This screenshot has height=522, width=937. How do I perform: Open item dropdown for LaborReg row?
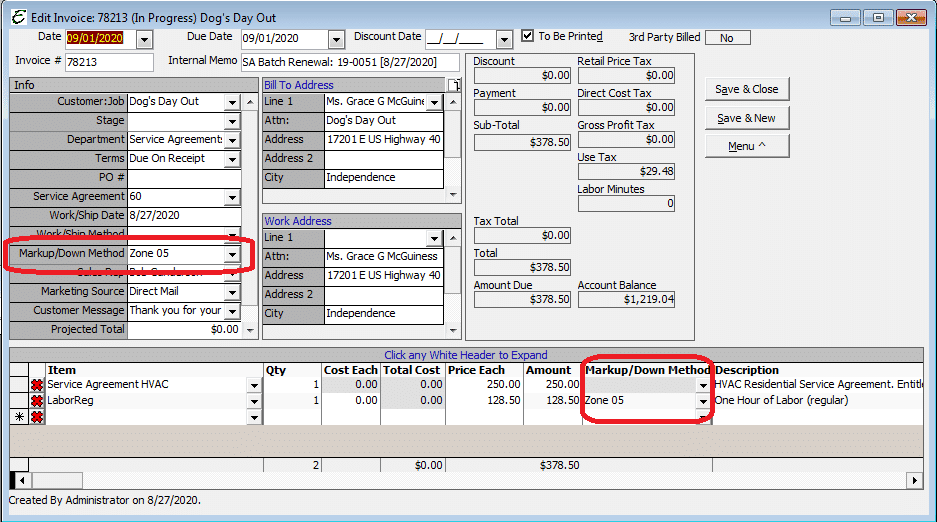pyautogui.click(x=255, y=401)
